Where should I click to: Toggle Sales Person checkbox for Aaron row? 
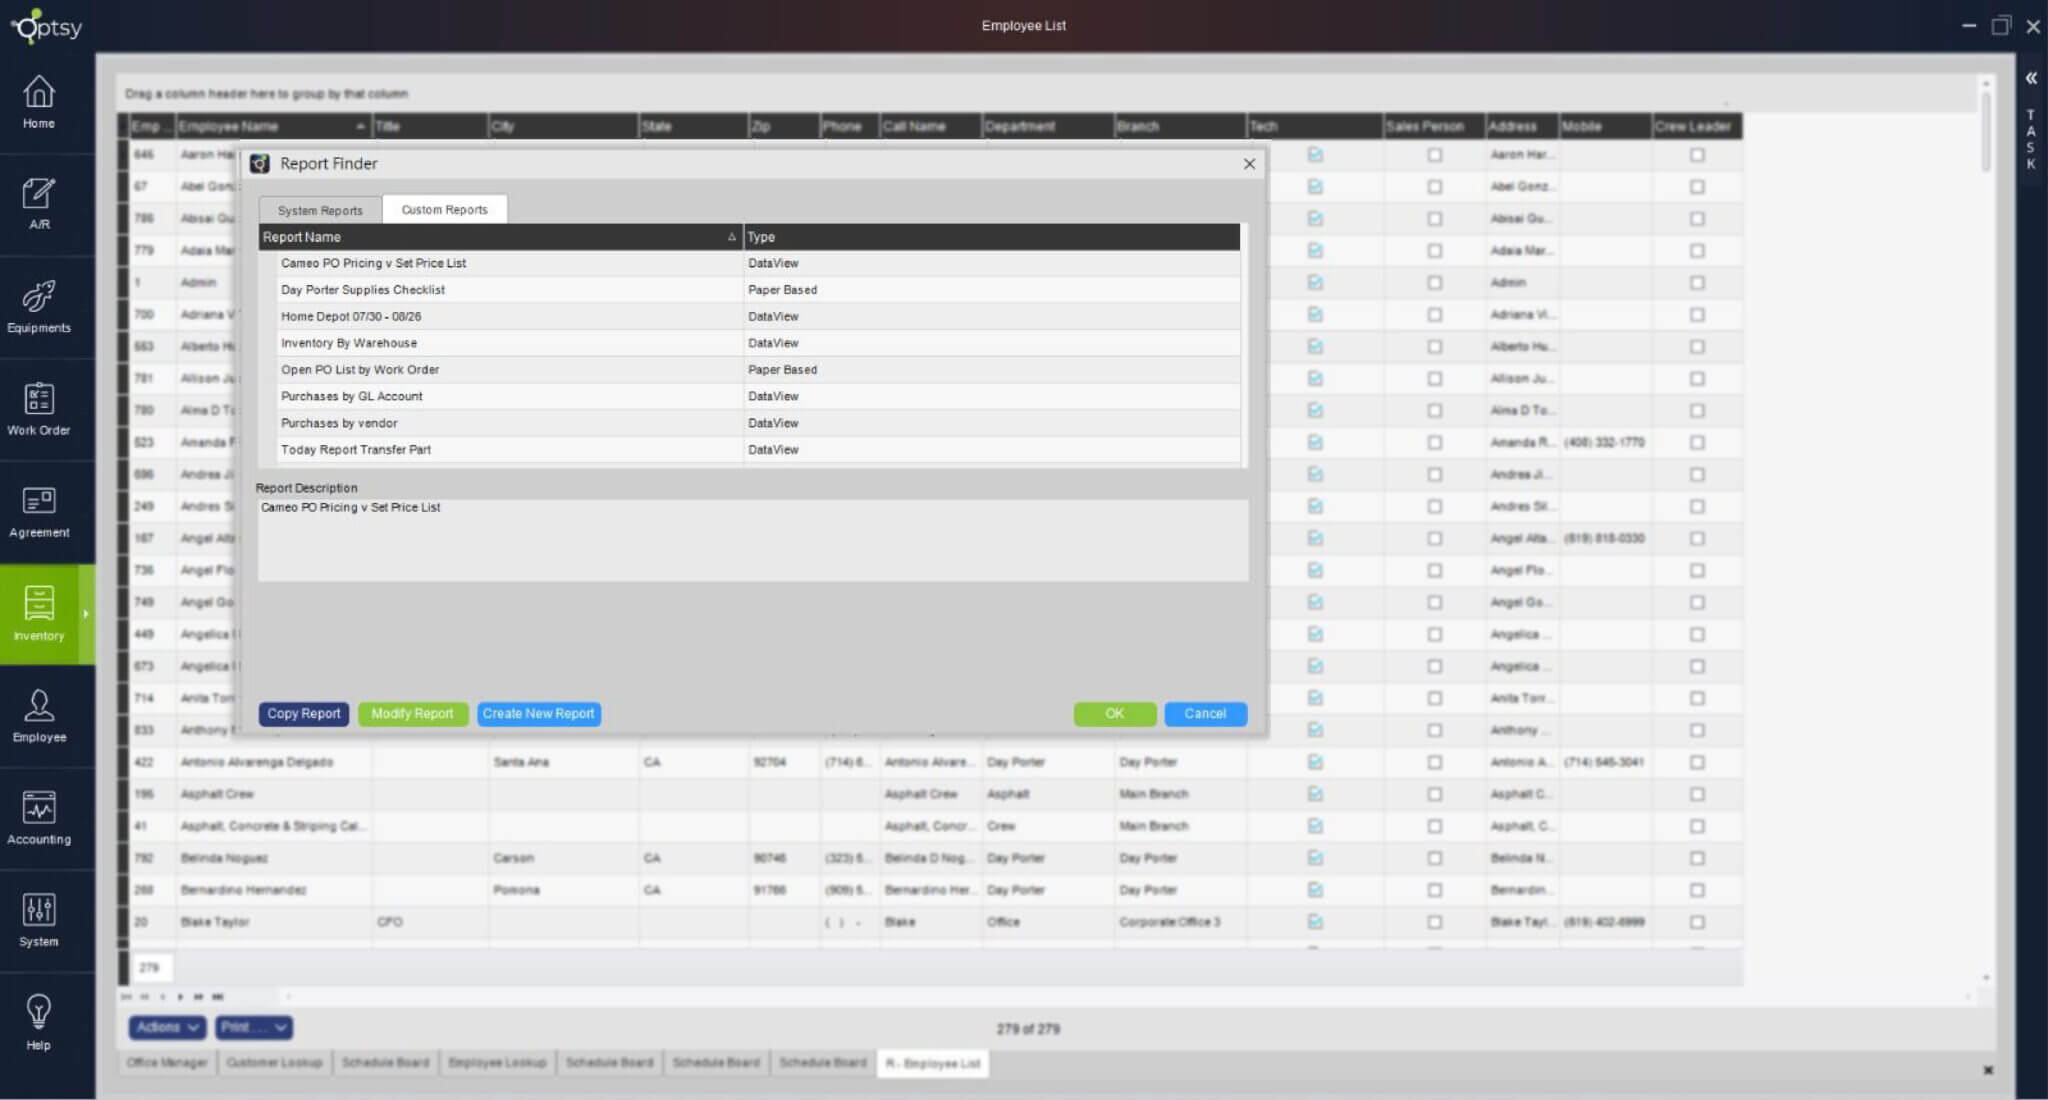[1435, 155]
